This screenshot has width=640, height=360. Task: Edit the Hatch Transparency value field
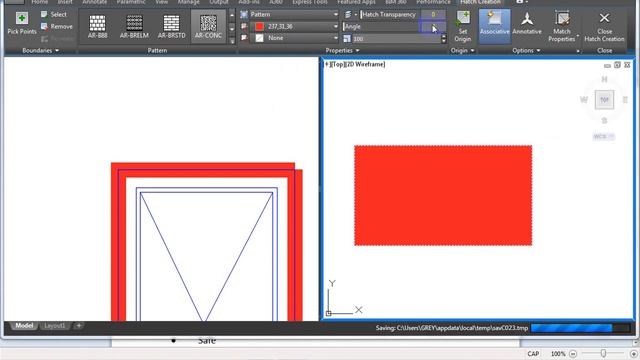tap(433, 14)
